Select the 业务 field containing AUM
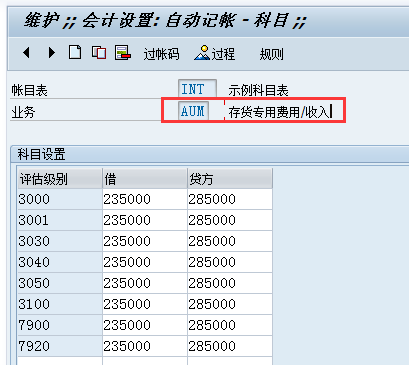409x365 pixels. (x=193, y=111)
